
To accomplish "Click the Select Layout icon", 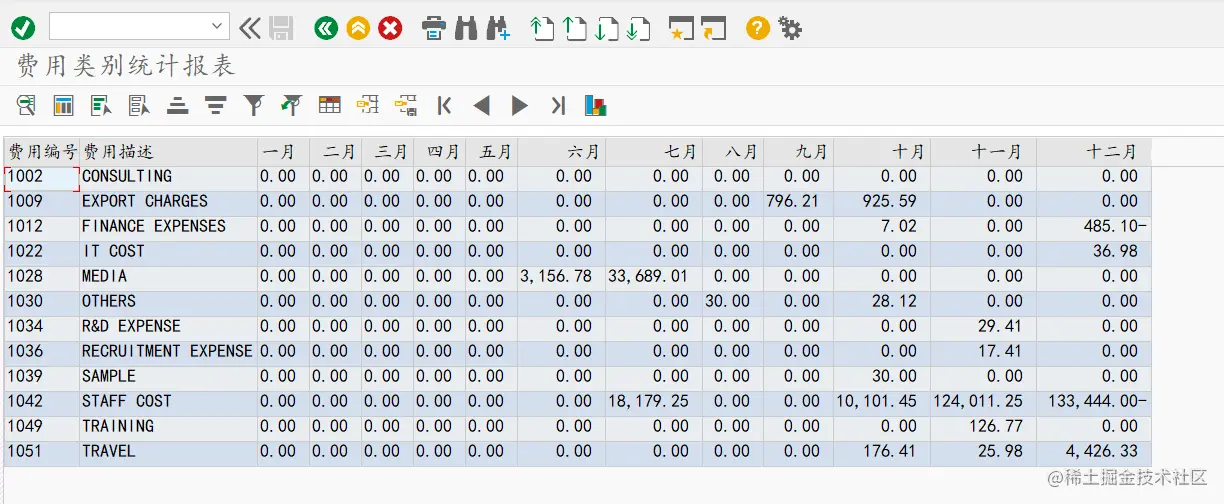I will [367, 105].
